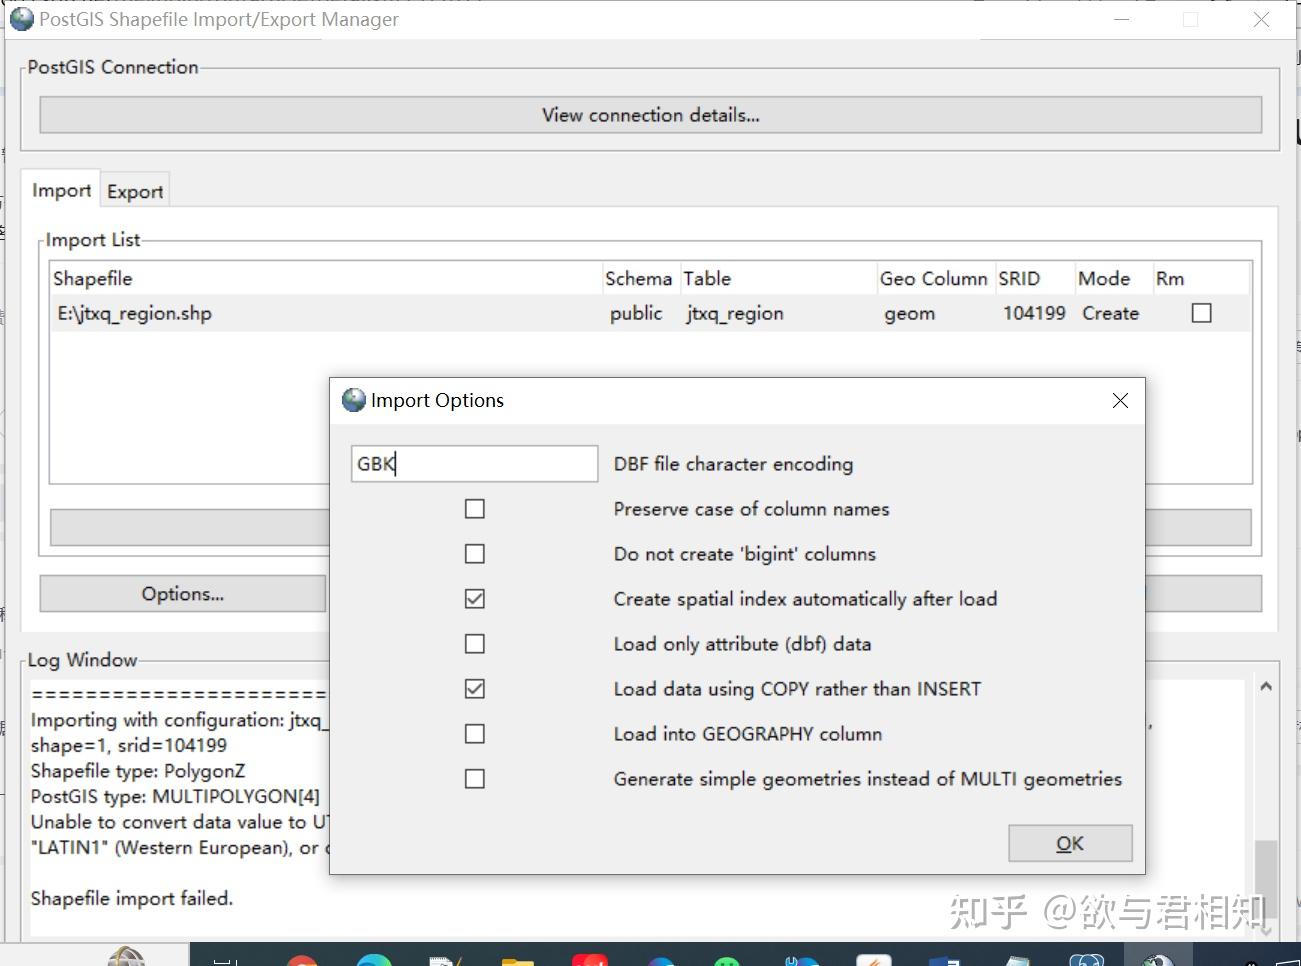Viewport: 1301px width, 966px height.
Task: Enable Do not create 'bigint' columns
Action: (475, 554)
